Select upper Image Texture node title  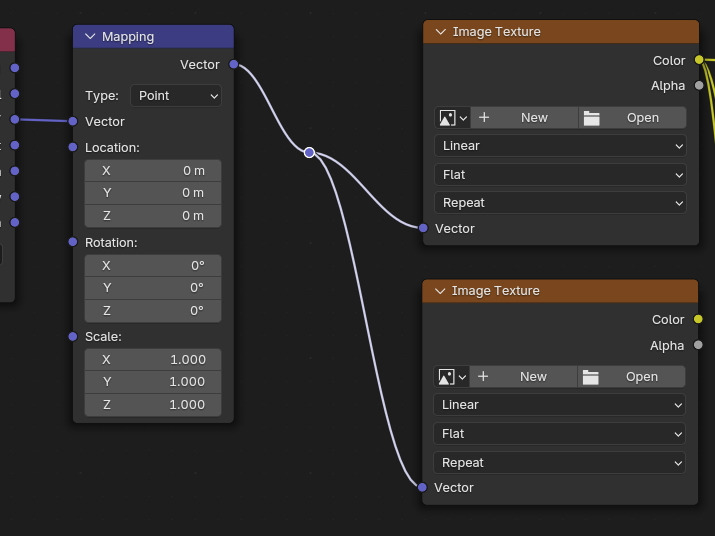(561, 31)
